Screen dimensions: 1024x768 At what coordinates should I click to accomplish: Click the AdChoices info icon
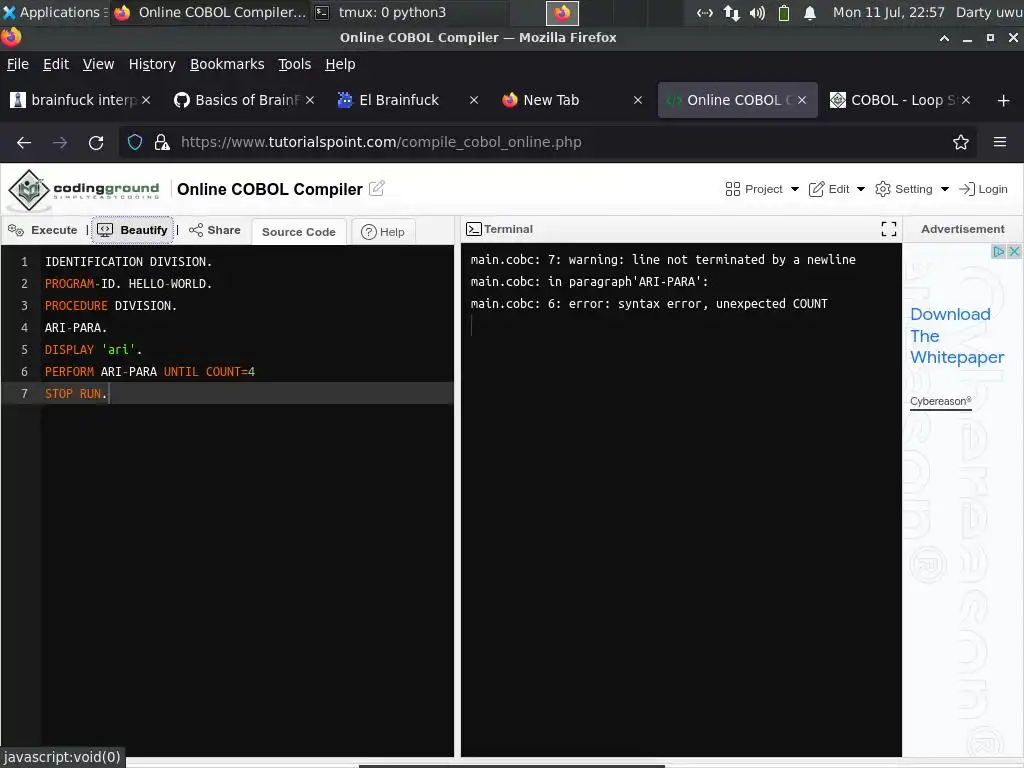998,251
